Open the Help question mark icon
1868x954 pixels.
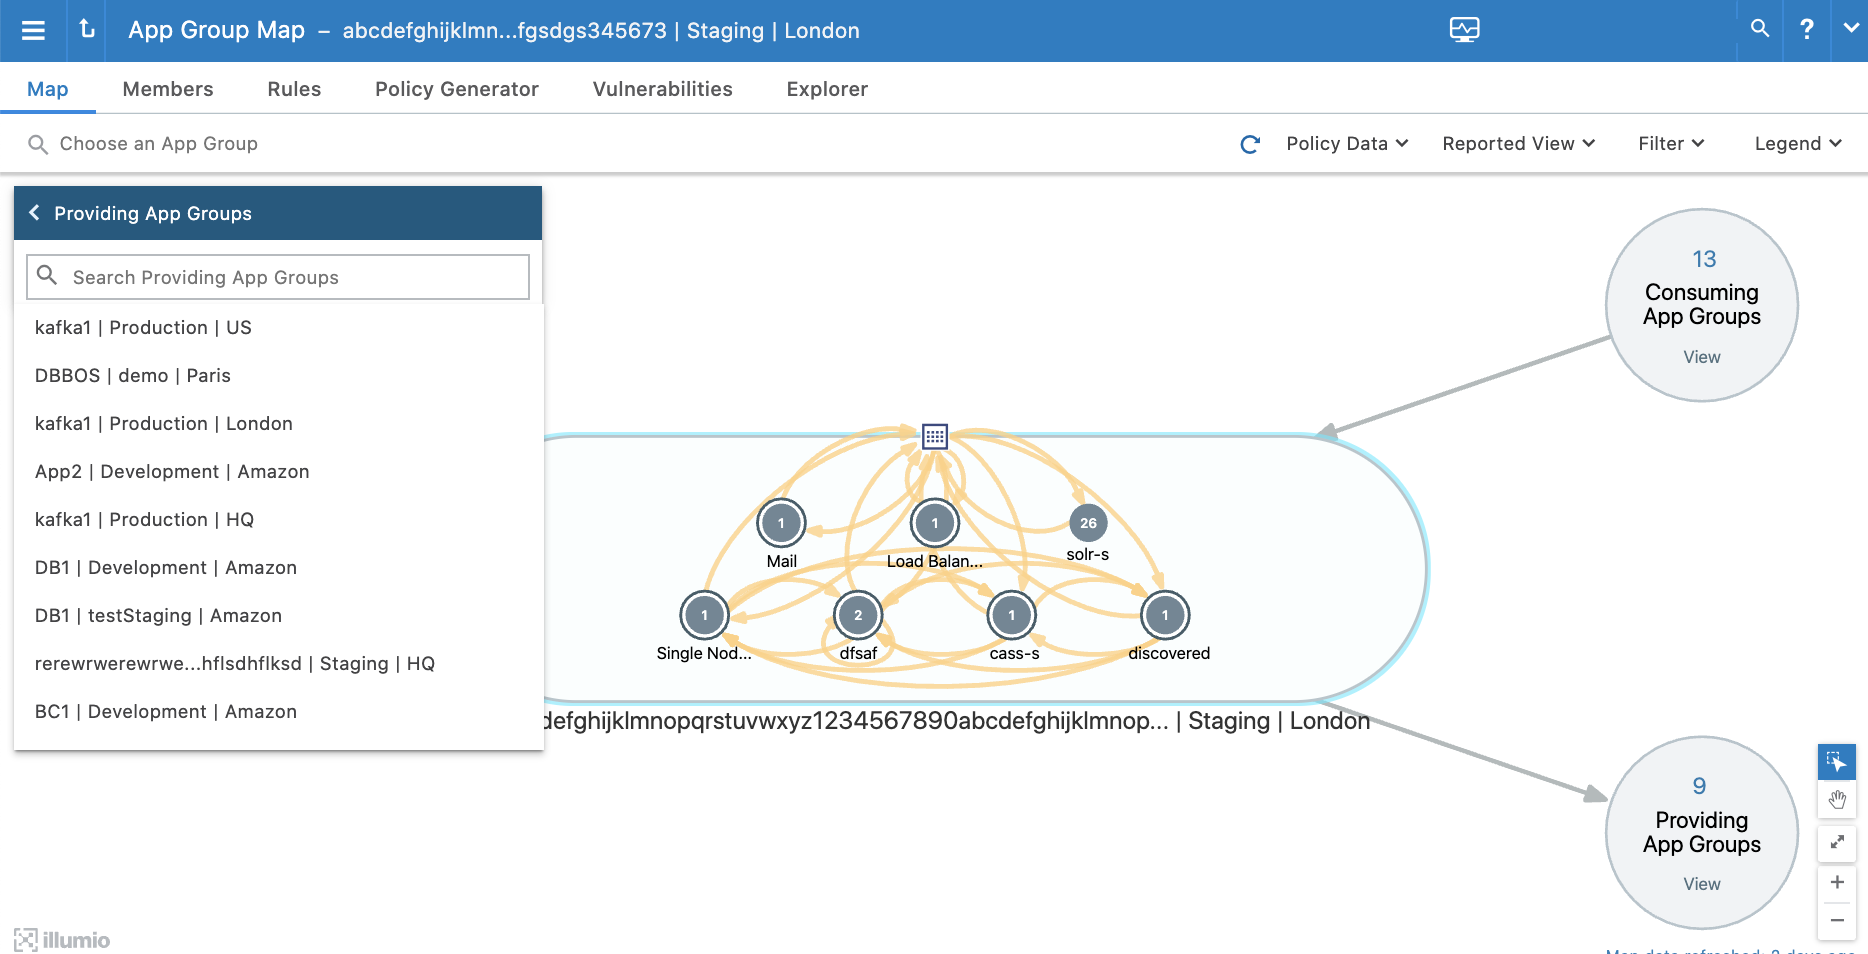(x=1806, y=30)
